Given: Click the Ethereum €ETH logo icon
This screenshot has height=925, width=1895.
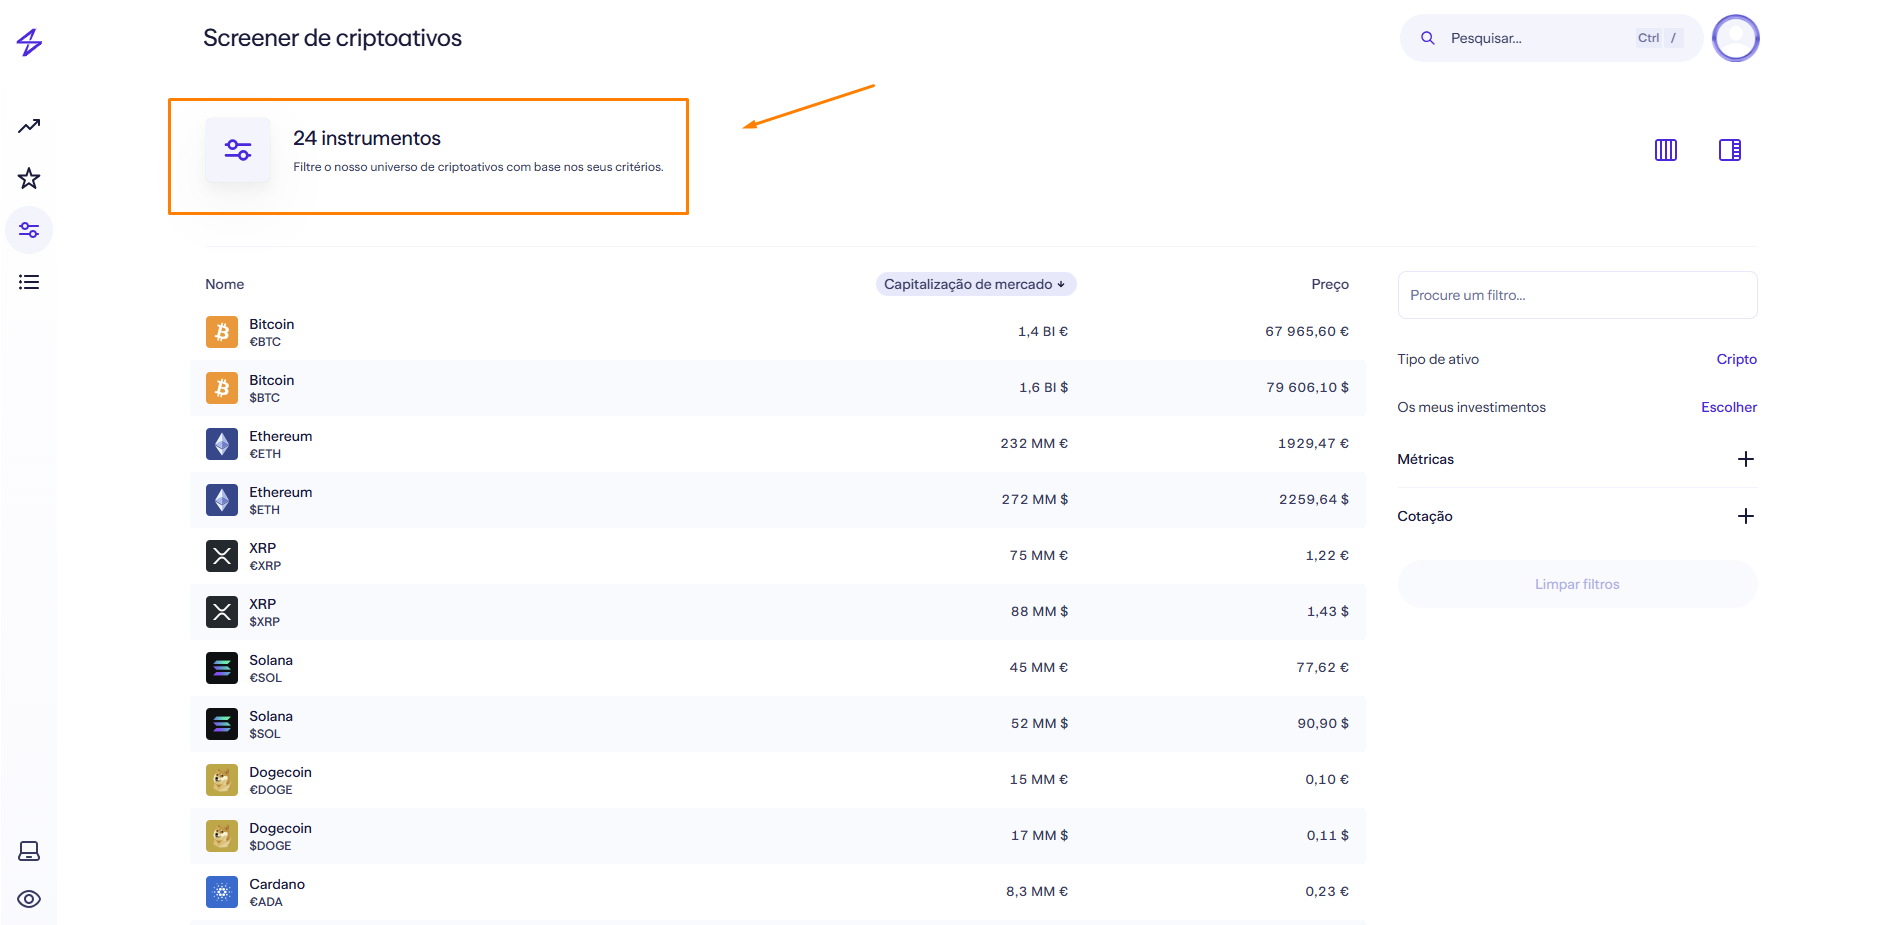Looking at the screenshot, I should pyautogui.click(x=222, y=444).
